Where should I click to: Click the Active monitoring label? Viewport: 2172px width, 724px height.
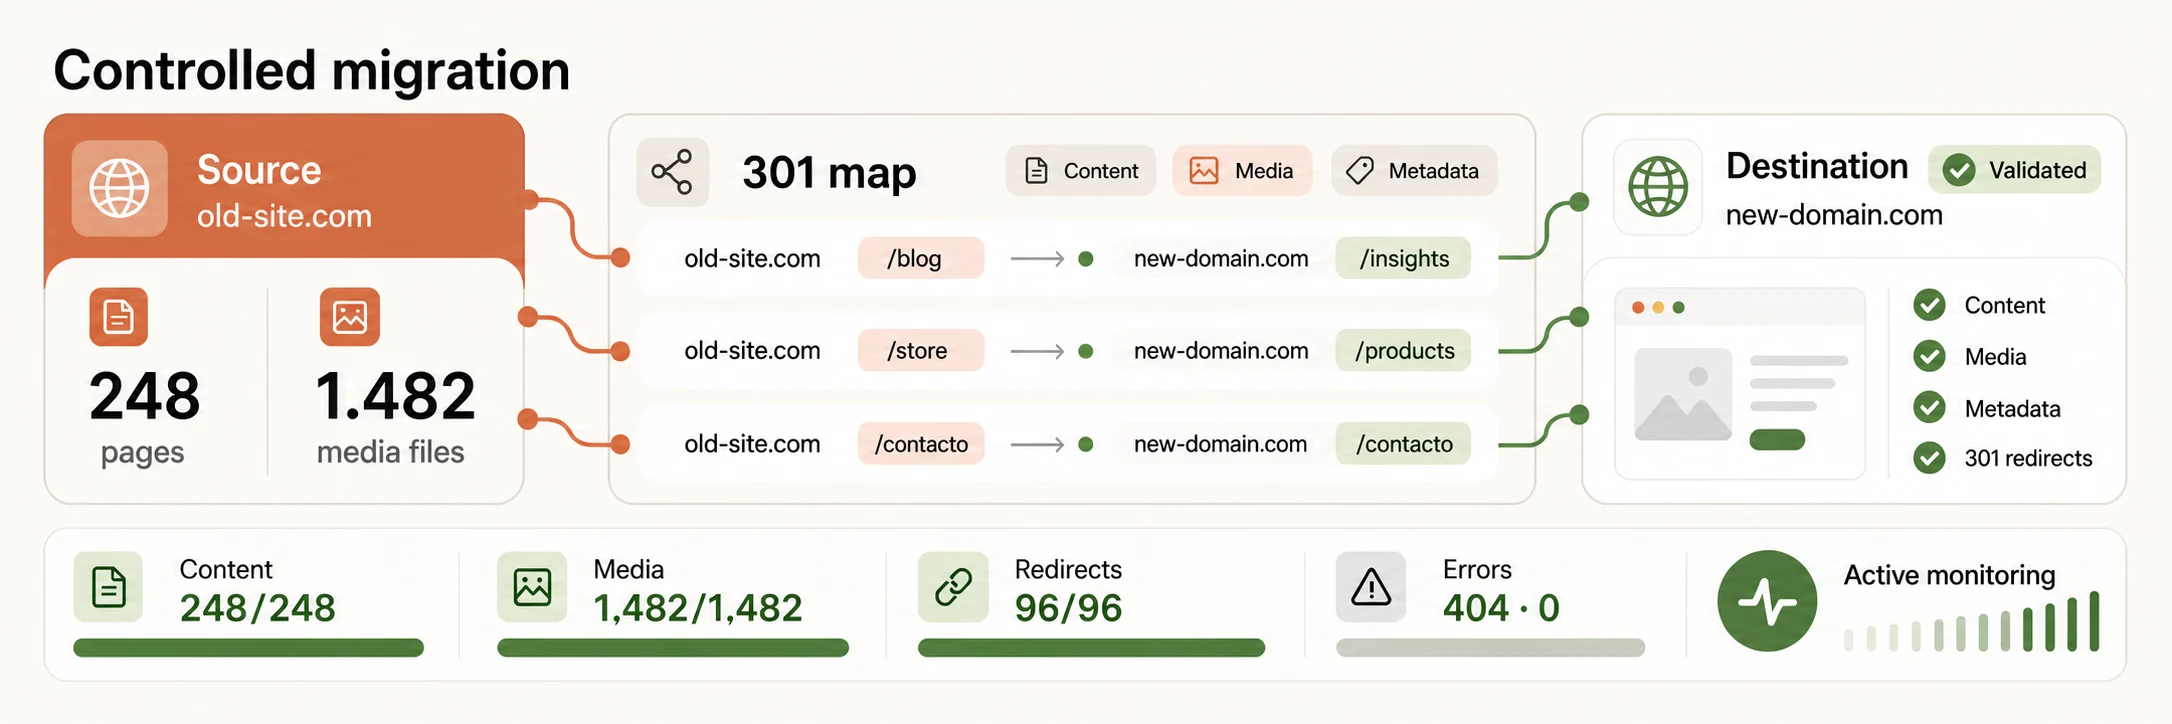(x=1949, y=575)
